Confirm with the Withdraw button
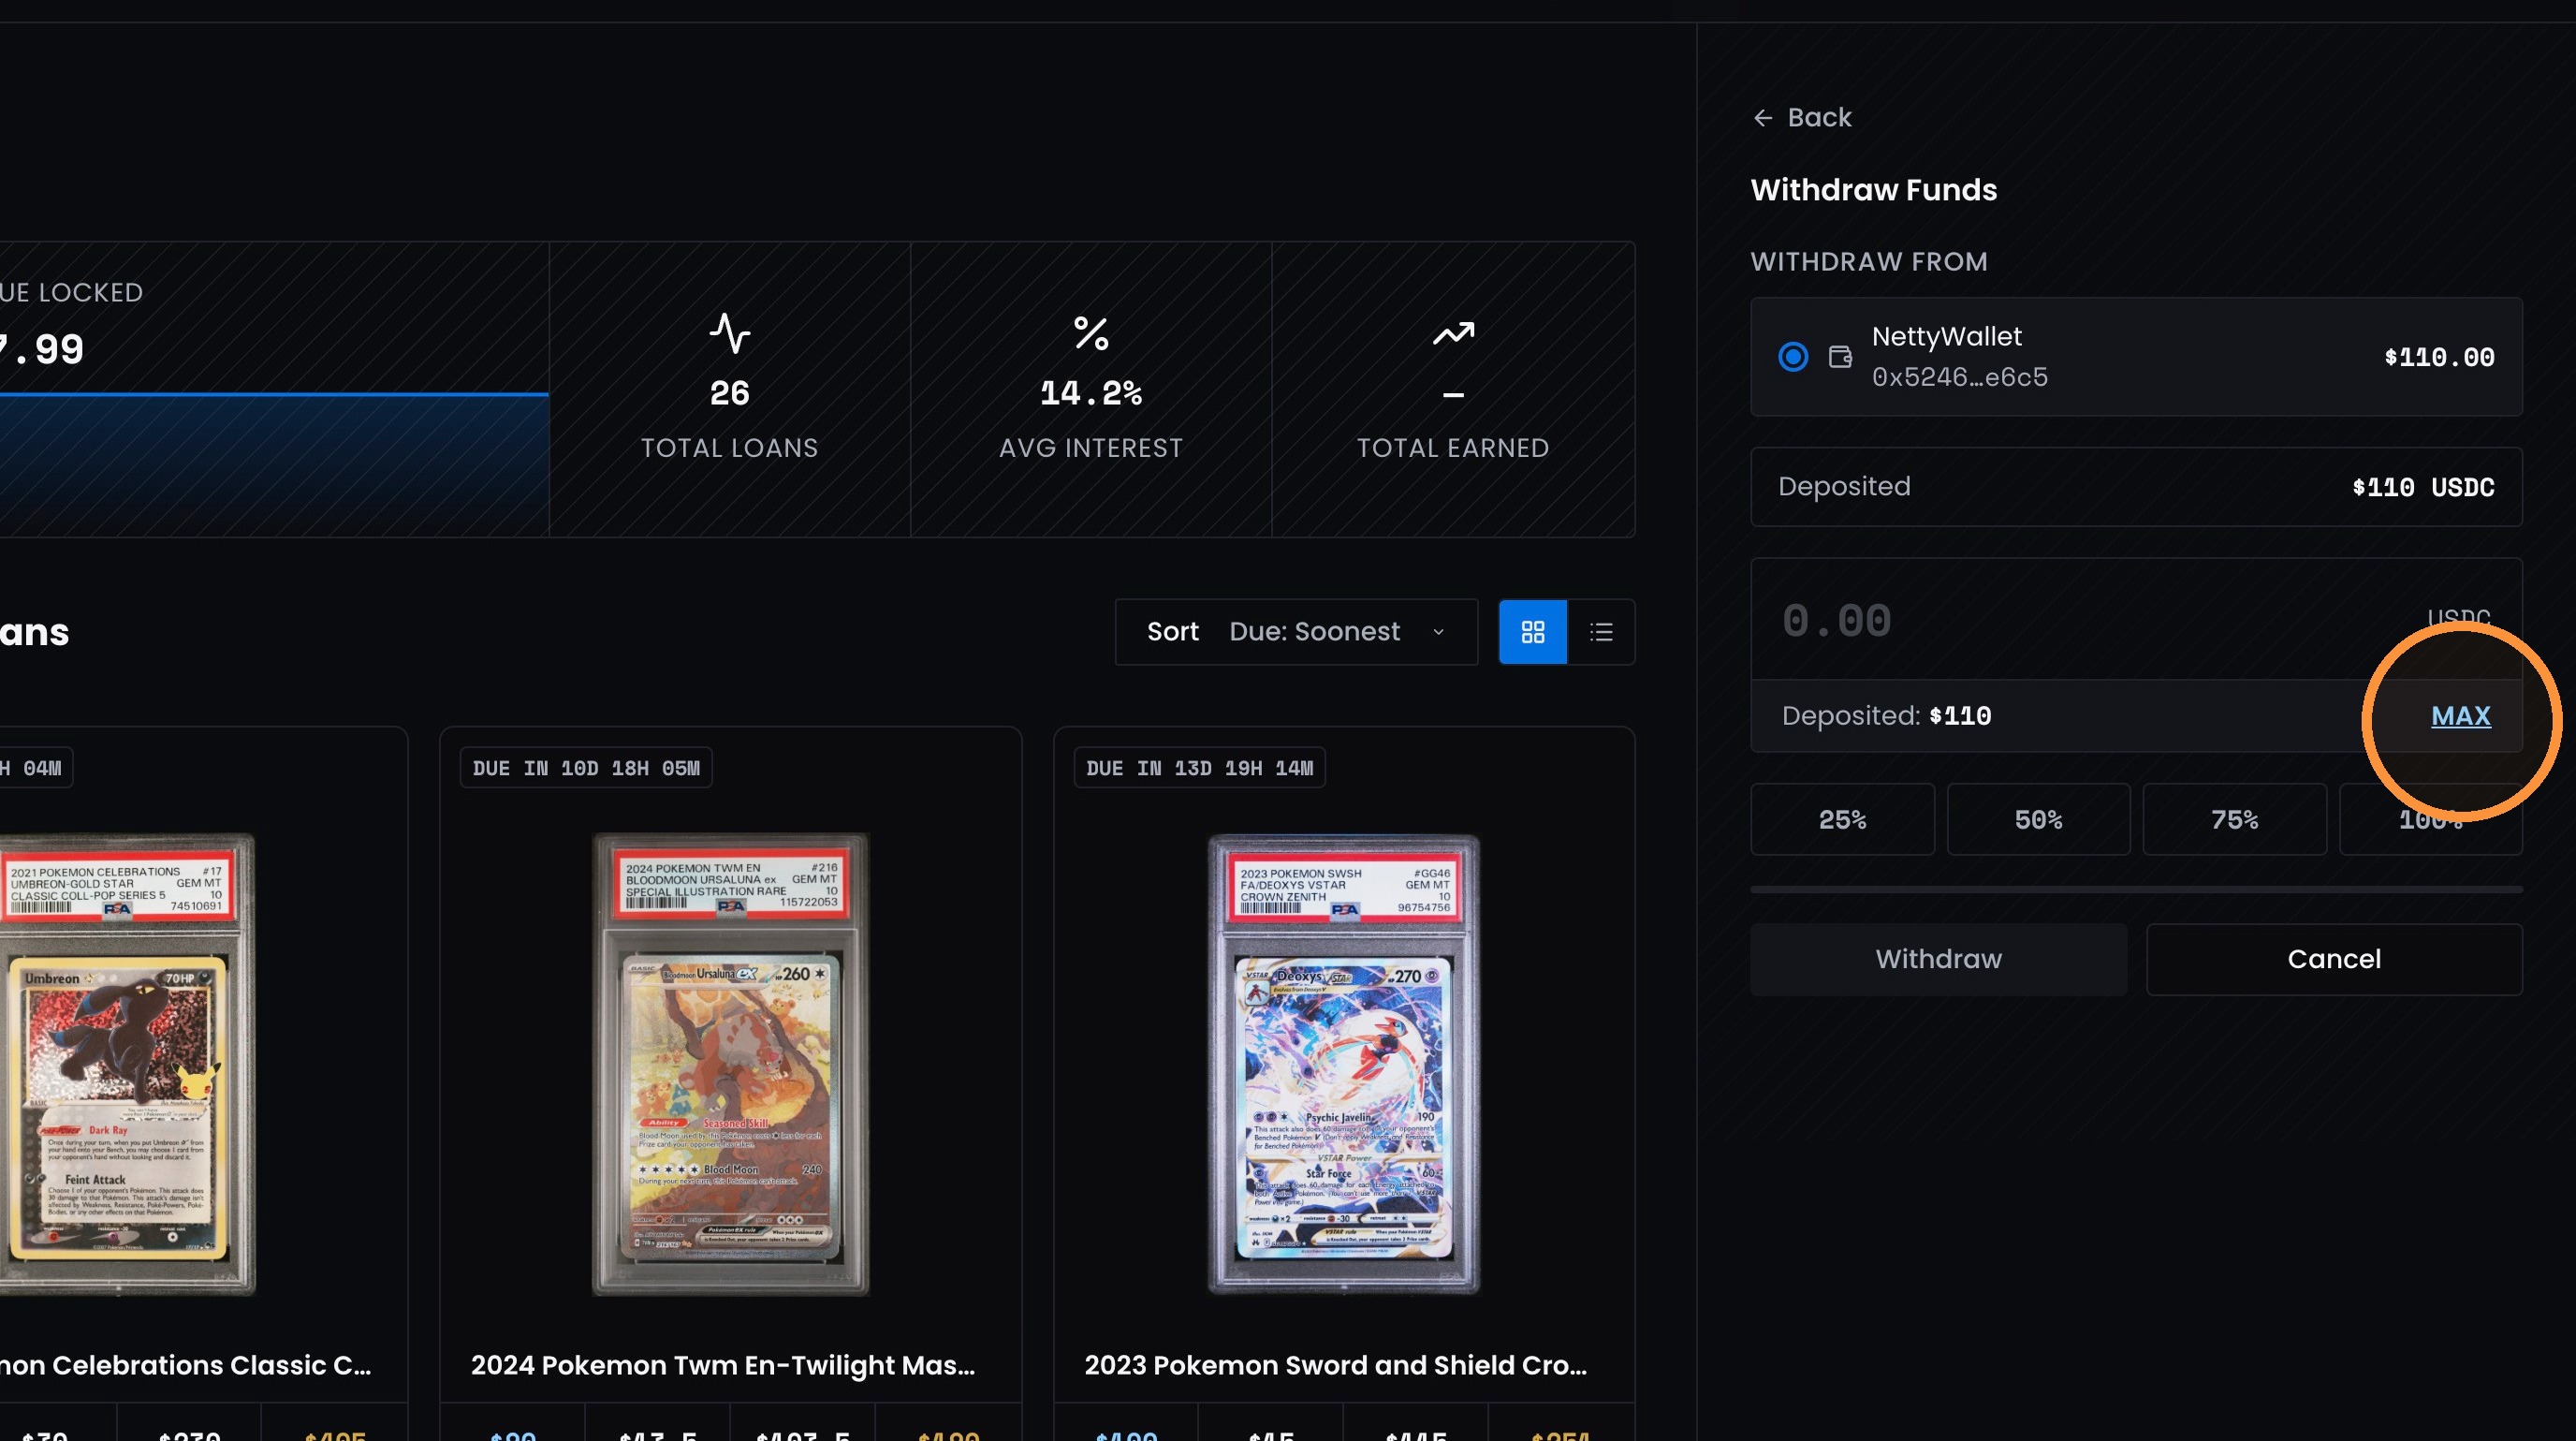Image resolution: width=2576 pixels, height=1441 pixels. click(1939, 959)
